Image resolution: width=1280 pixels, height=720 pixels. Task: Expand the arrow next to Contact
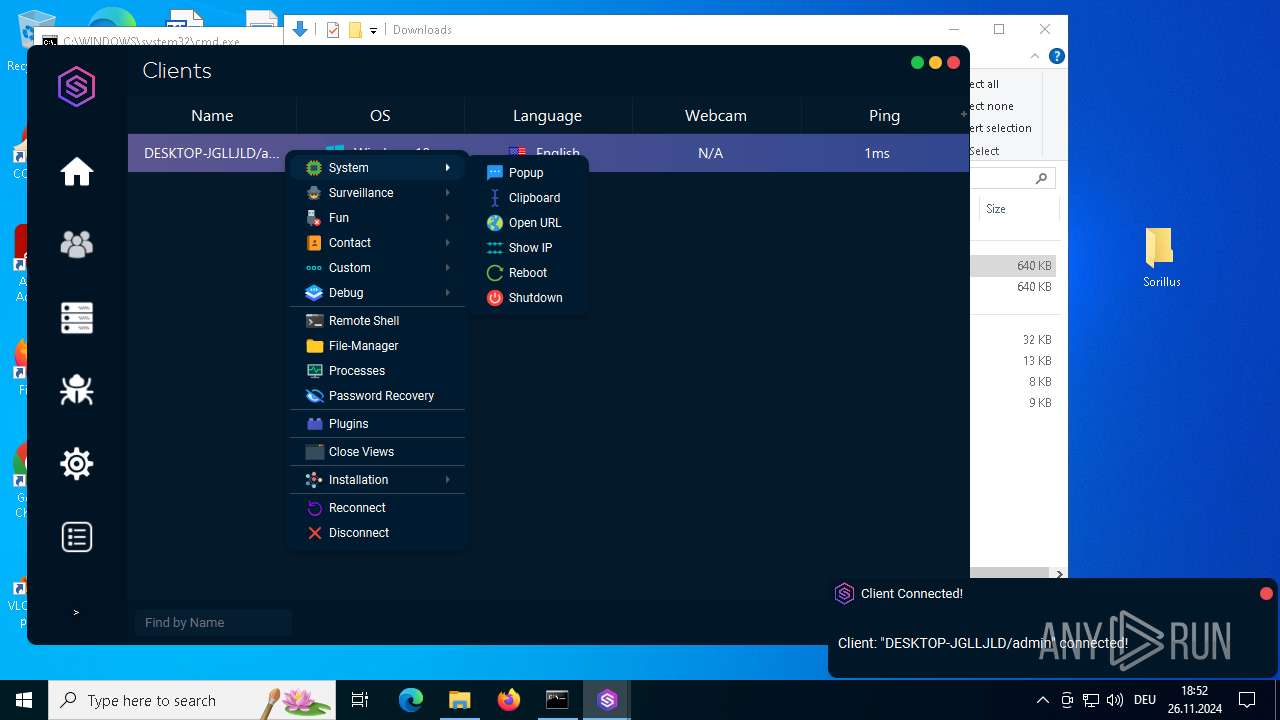(448, 243)
